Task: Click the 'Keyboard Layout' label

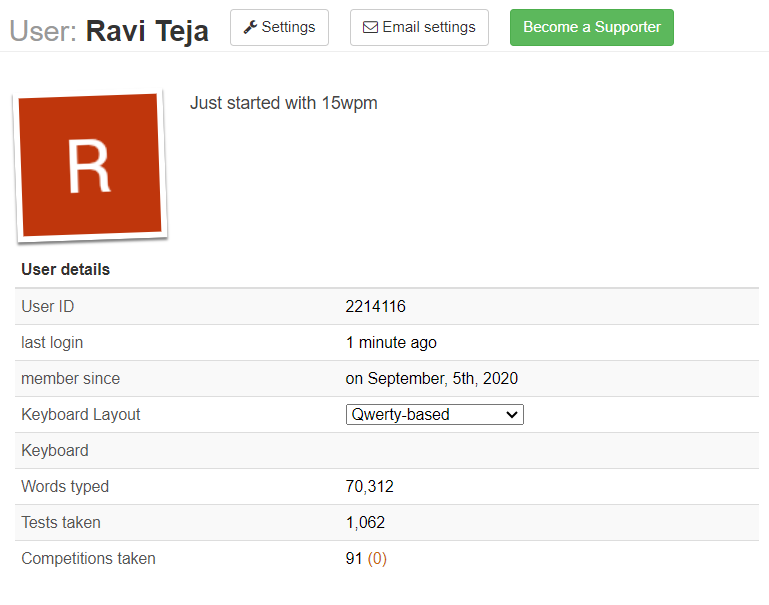Action: pyautogui.click(x=81, y=414)
